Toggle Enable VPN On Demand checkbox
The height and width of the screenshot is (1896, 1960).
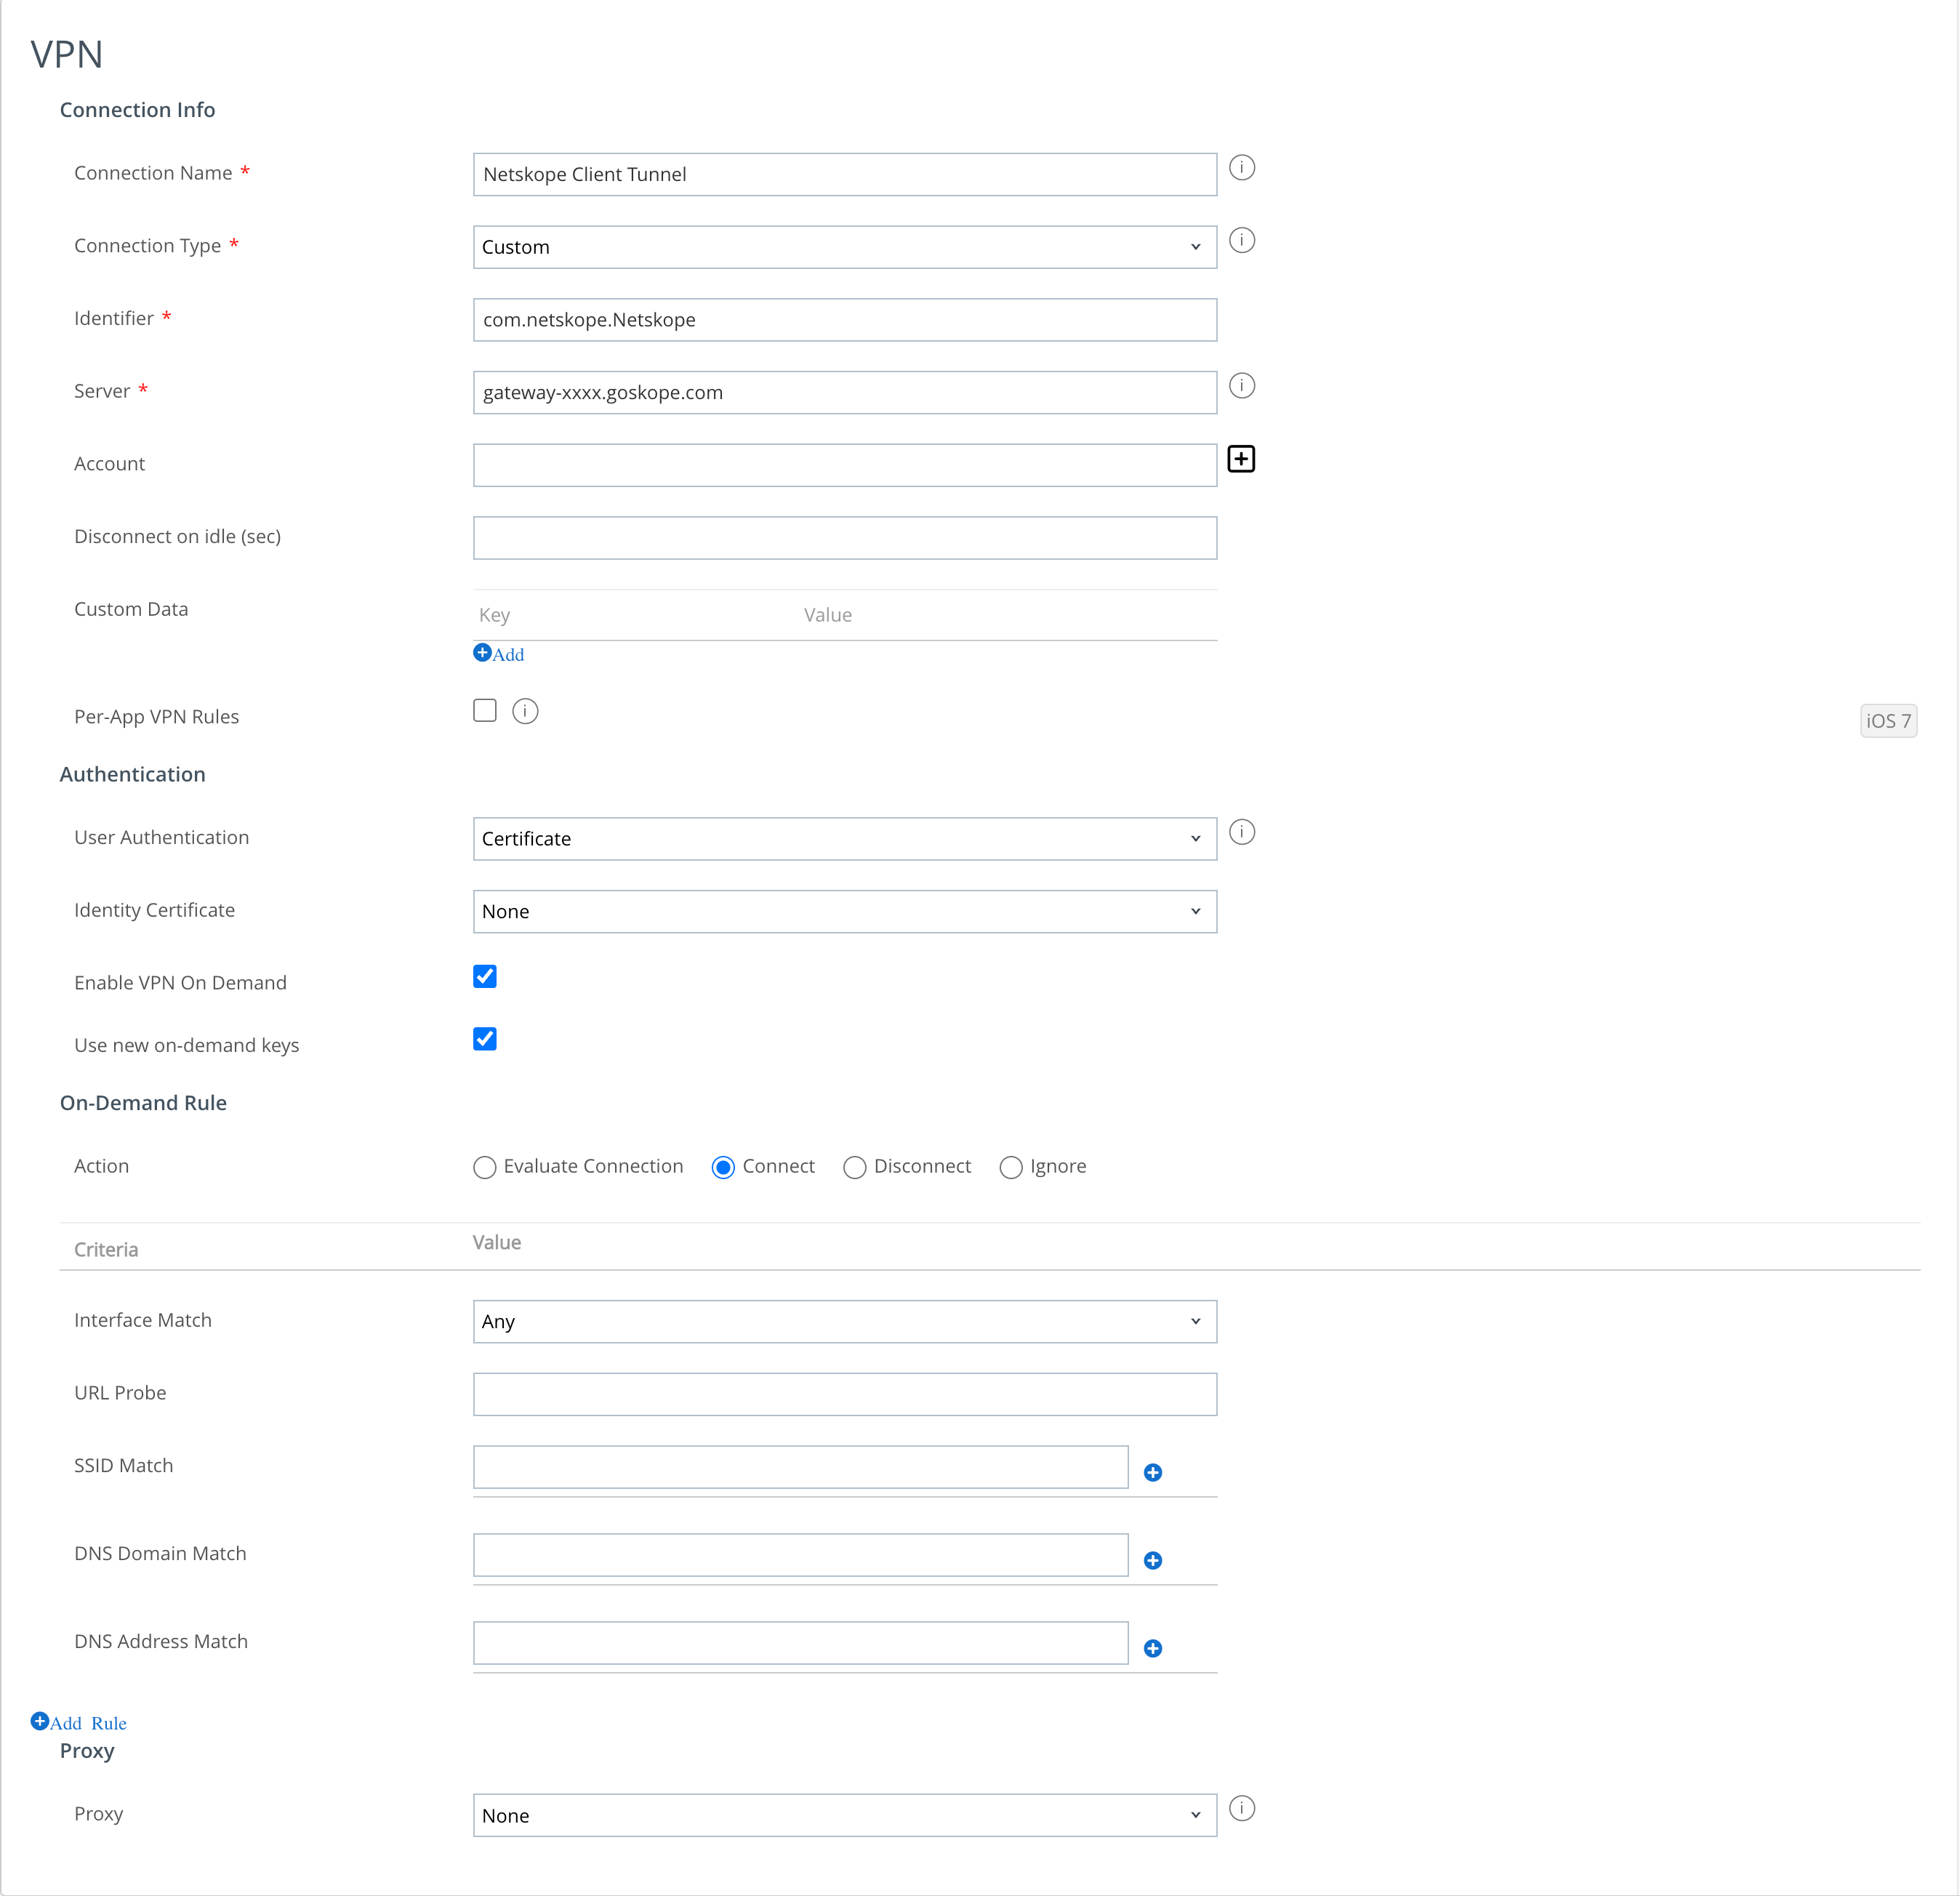[x=485, y=977]
